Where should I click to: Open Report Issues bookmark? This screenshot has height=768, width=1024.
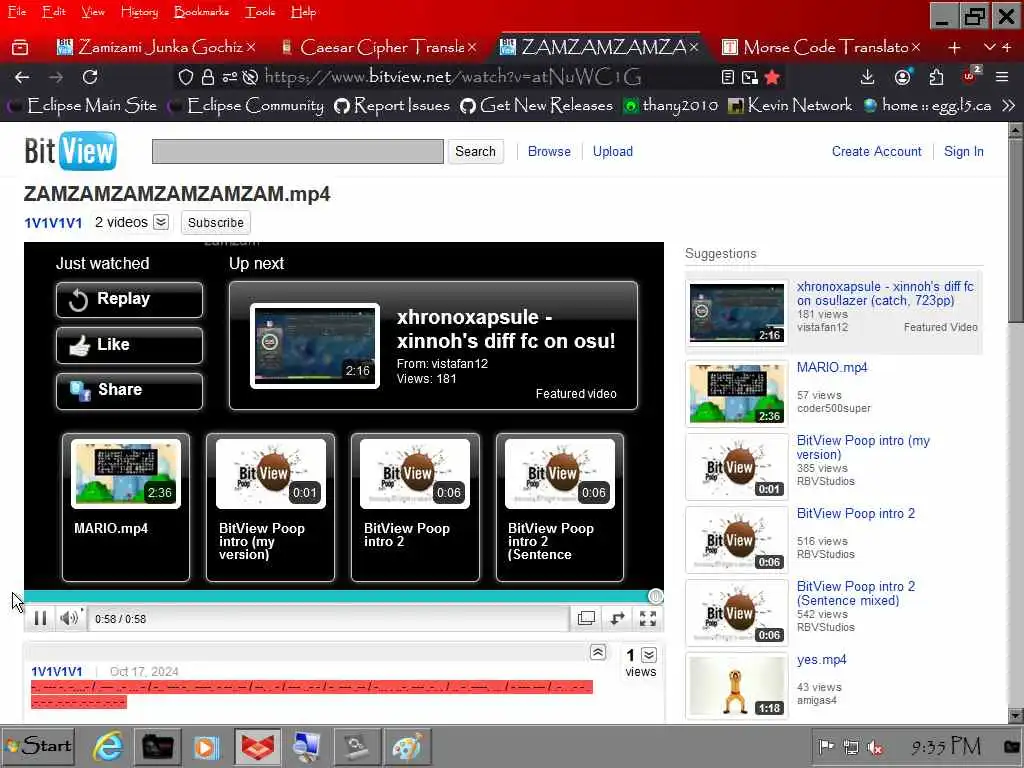[392, 106]
